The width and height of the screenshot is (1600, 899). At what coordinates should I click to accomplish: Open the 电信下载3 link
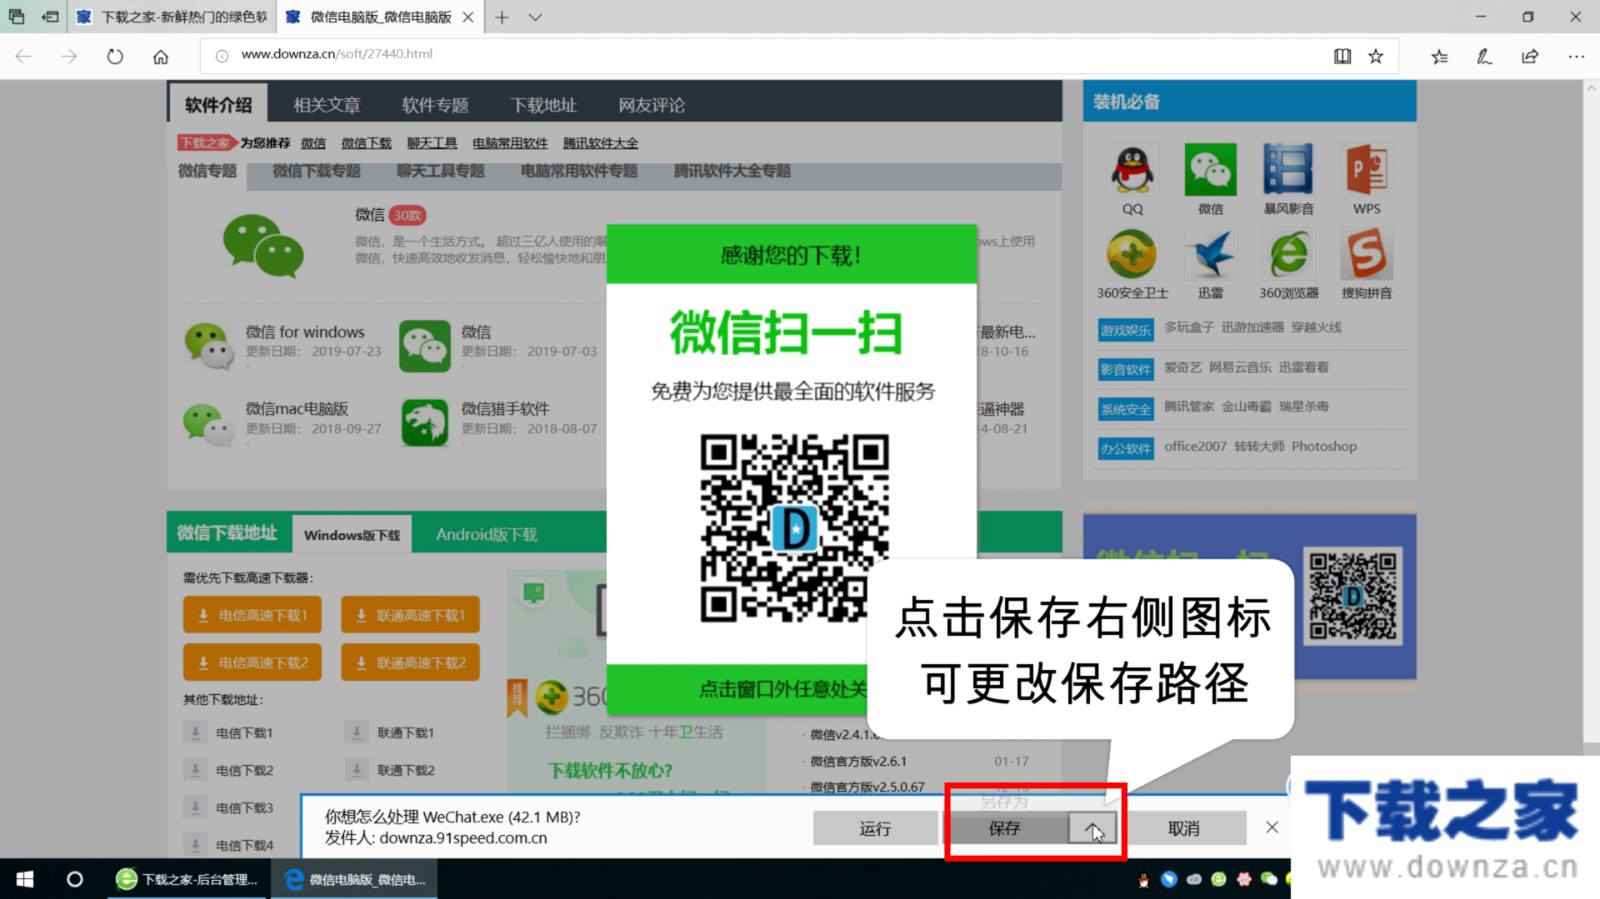[244, 808]
